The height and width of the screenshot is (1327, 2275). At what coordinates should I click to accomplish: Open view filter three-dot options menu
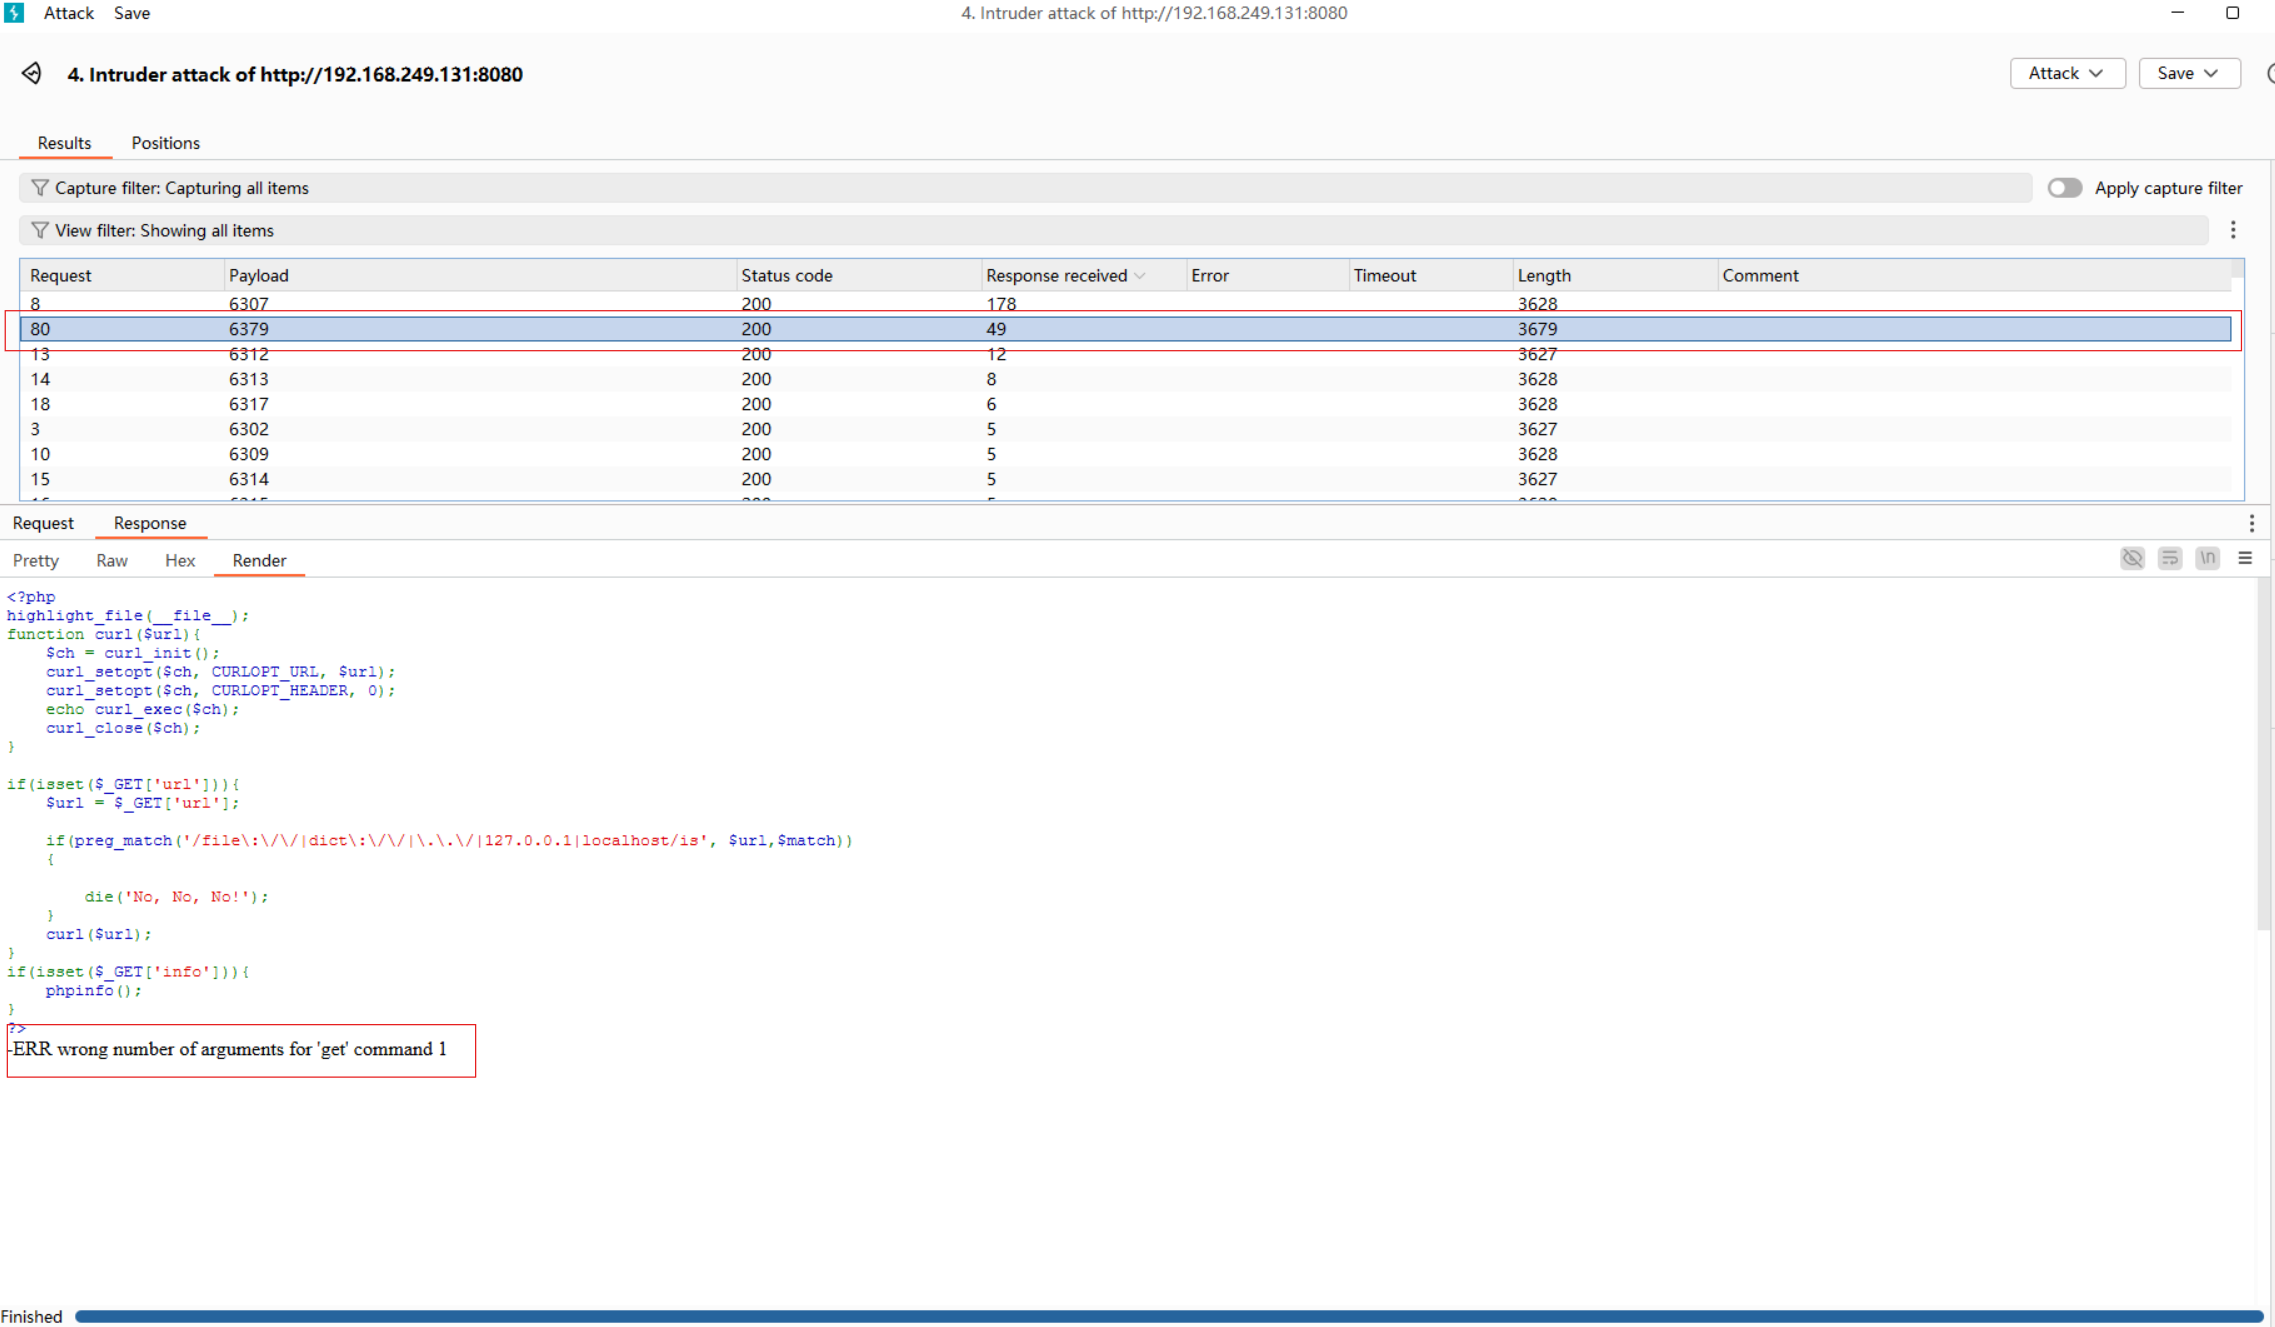point(2233,230)
